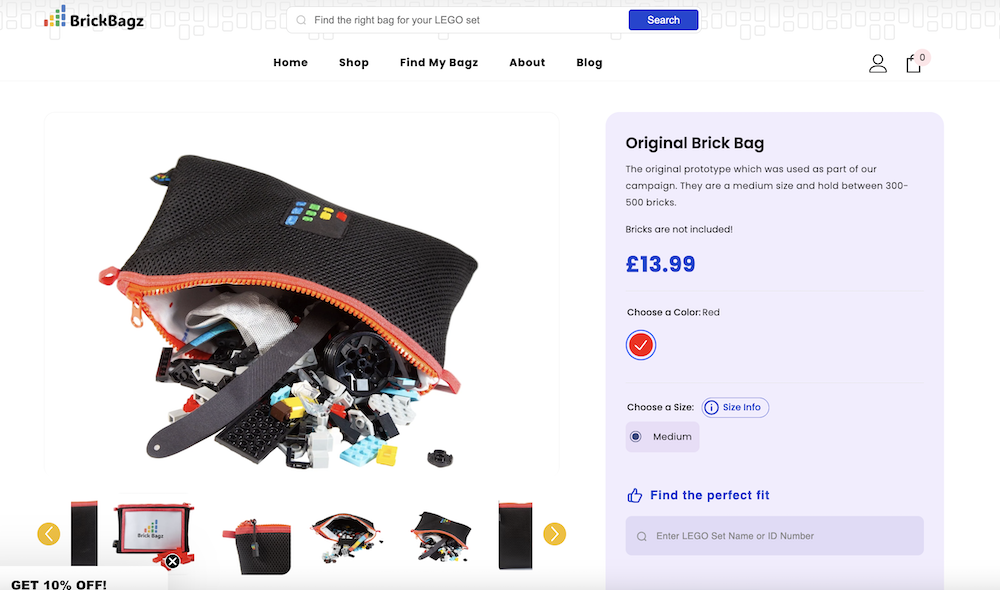This screenshot has height=590, width=1000.
Task: Click the Search button
Action: click(x=663, y=20)
